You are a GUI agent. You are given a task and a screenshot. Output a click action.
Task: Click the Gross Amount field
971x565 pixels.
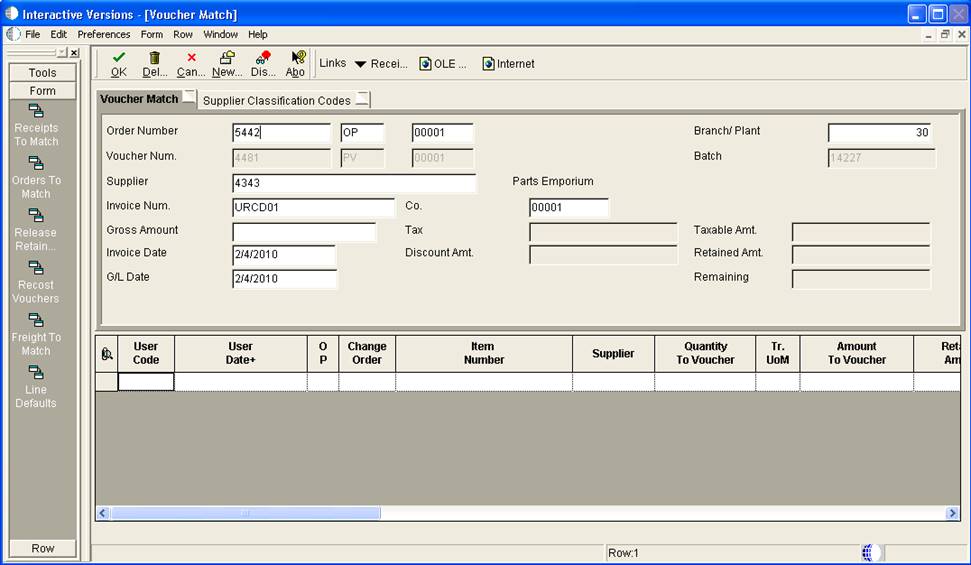click(304, 232)
